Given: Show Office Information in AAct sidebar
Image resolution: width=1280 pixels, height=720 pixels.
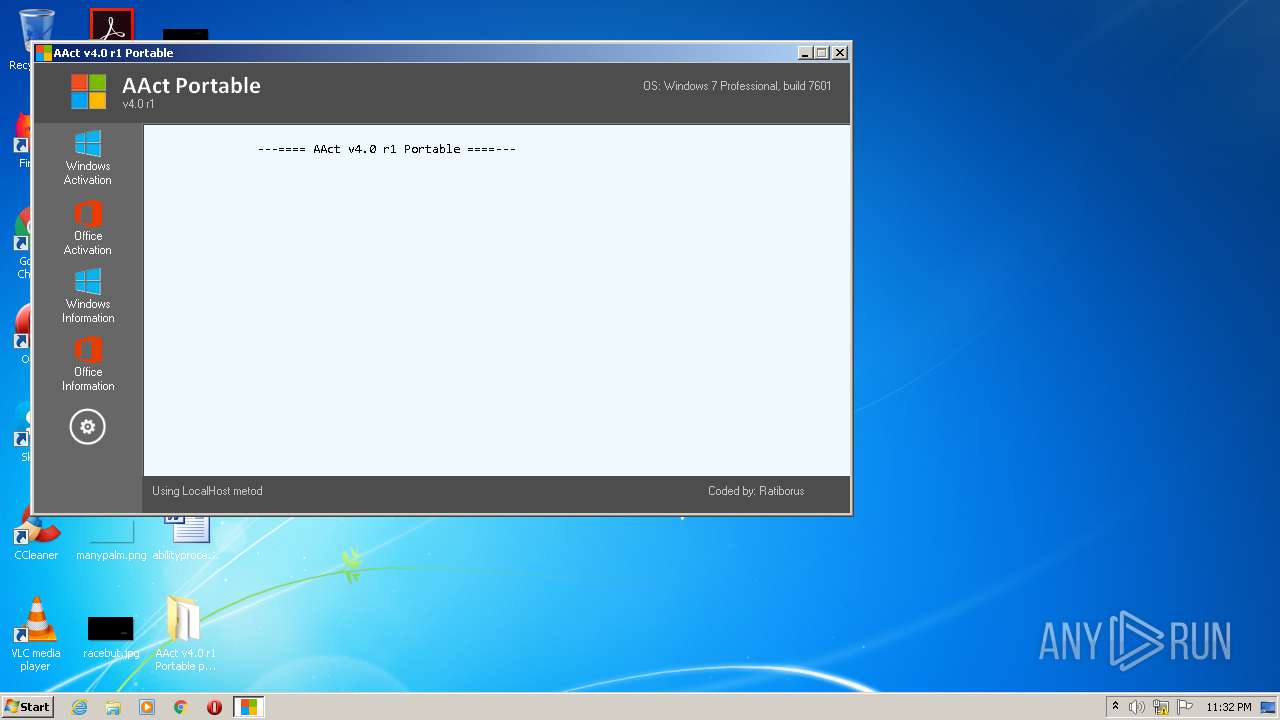Looking at the screenshot, I should pos(88,364).
